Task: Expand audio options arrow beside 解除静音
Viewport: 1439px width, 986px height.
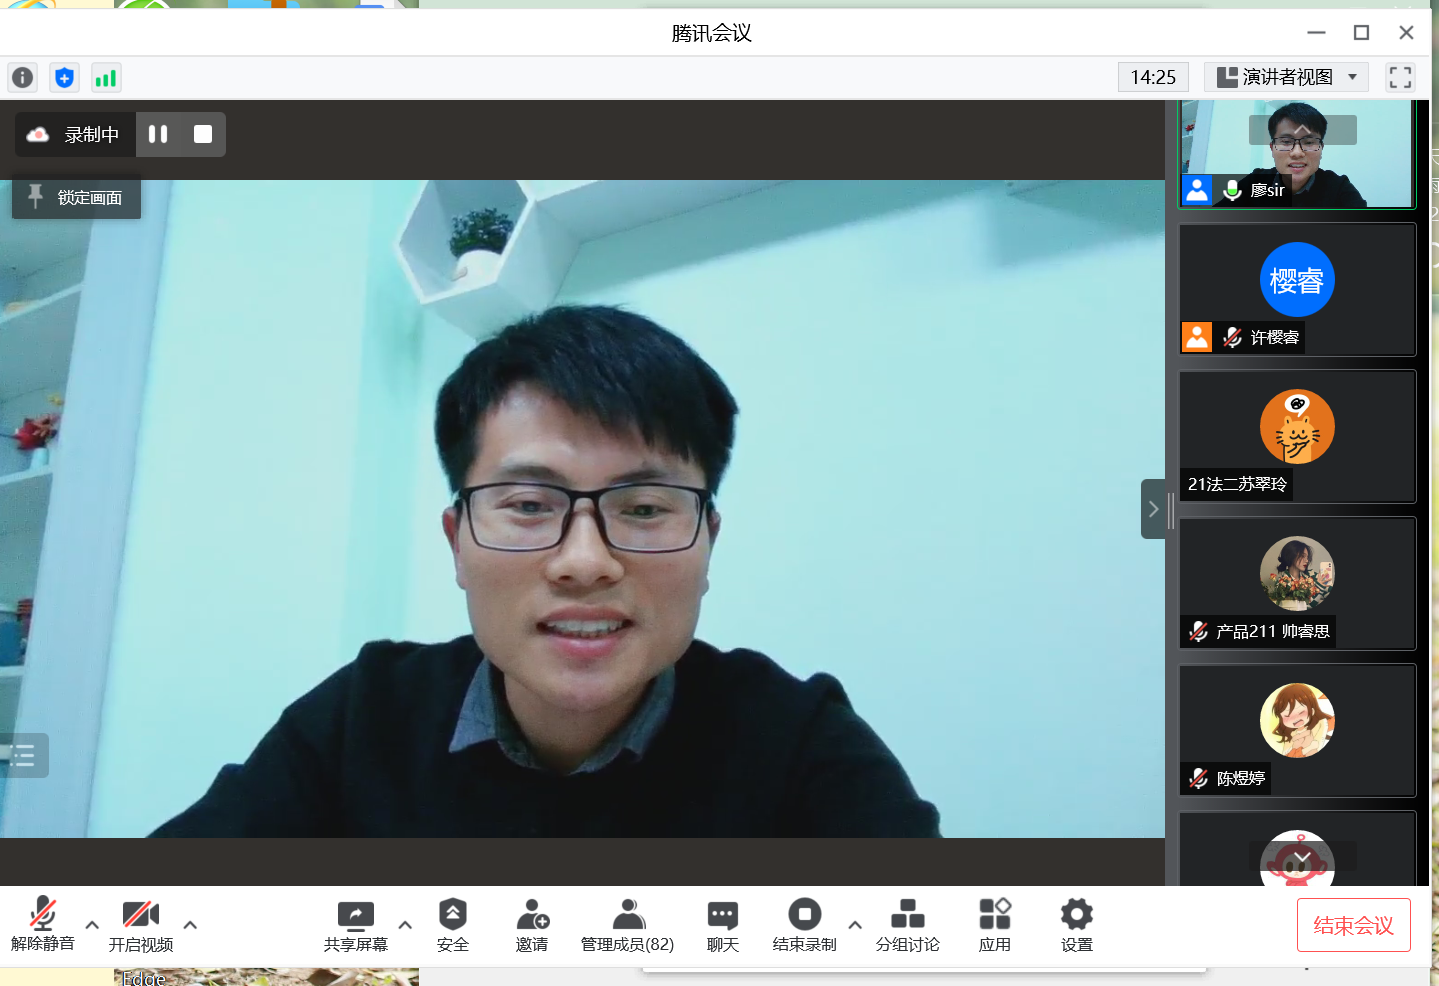Action: (x=92, y=925)
